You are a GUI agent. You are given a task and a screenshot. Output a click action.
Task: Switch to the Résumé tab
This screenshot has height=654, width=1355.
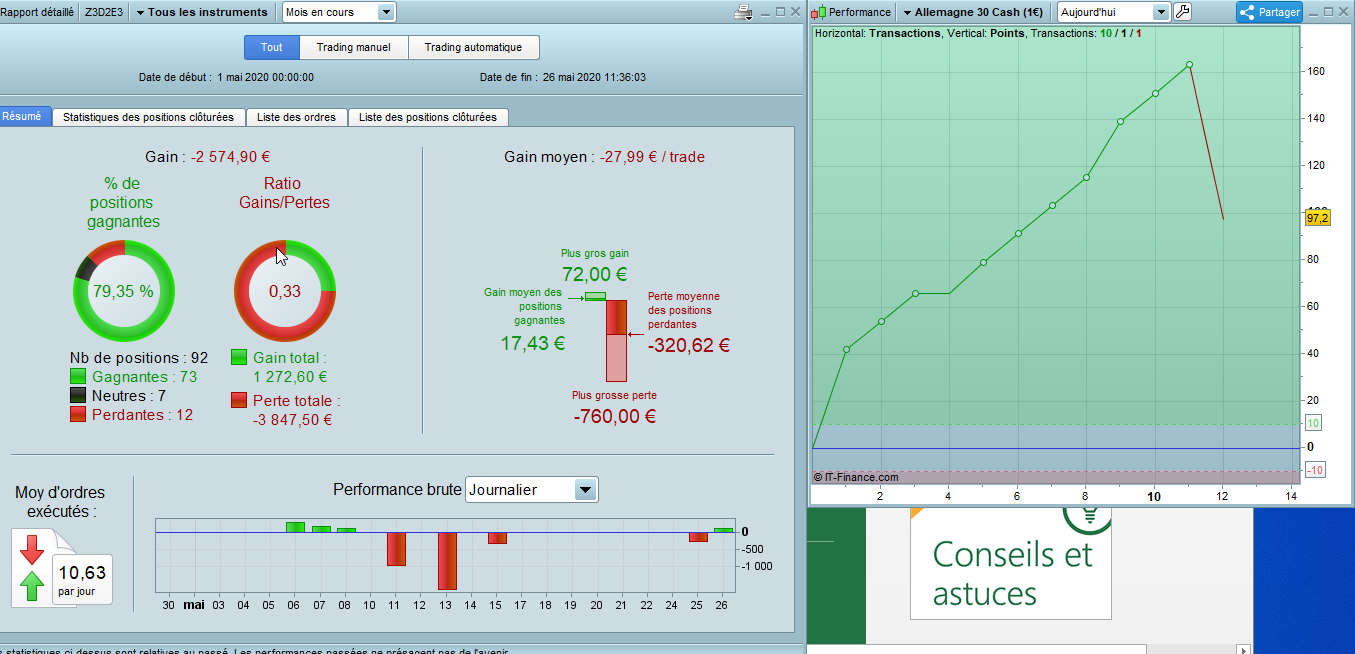tap(23, 116)
